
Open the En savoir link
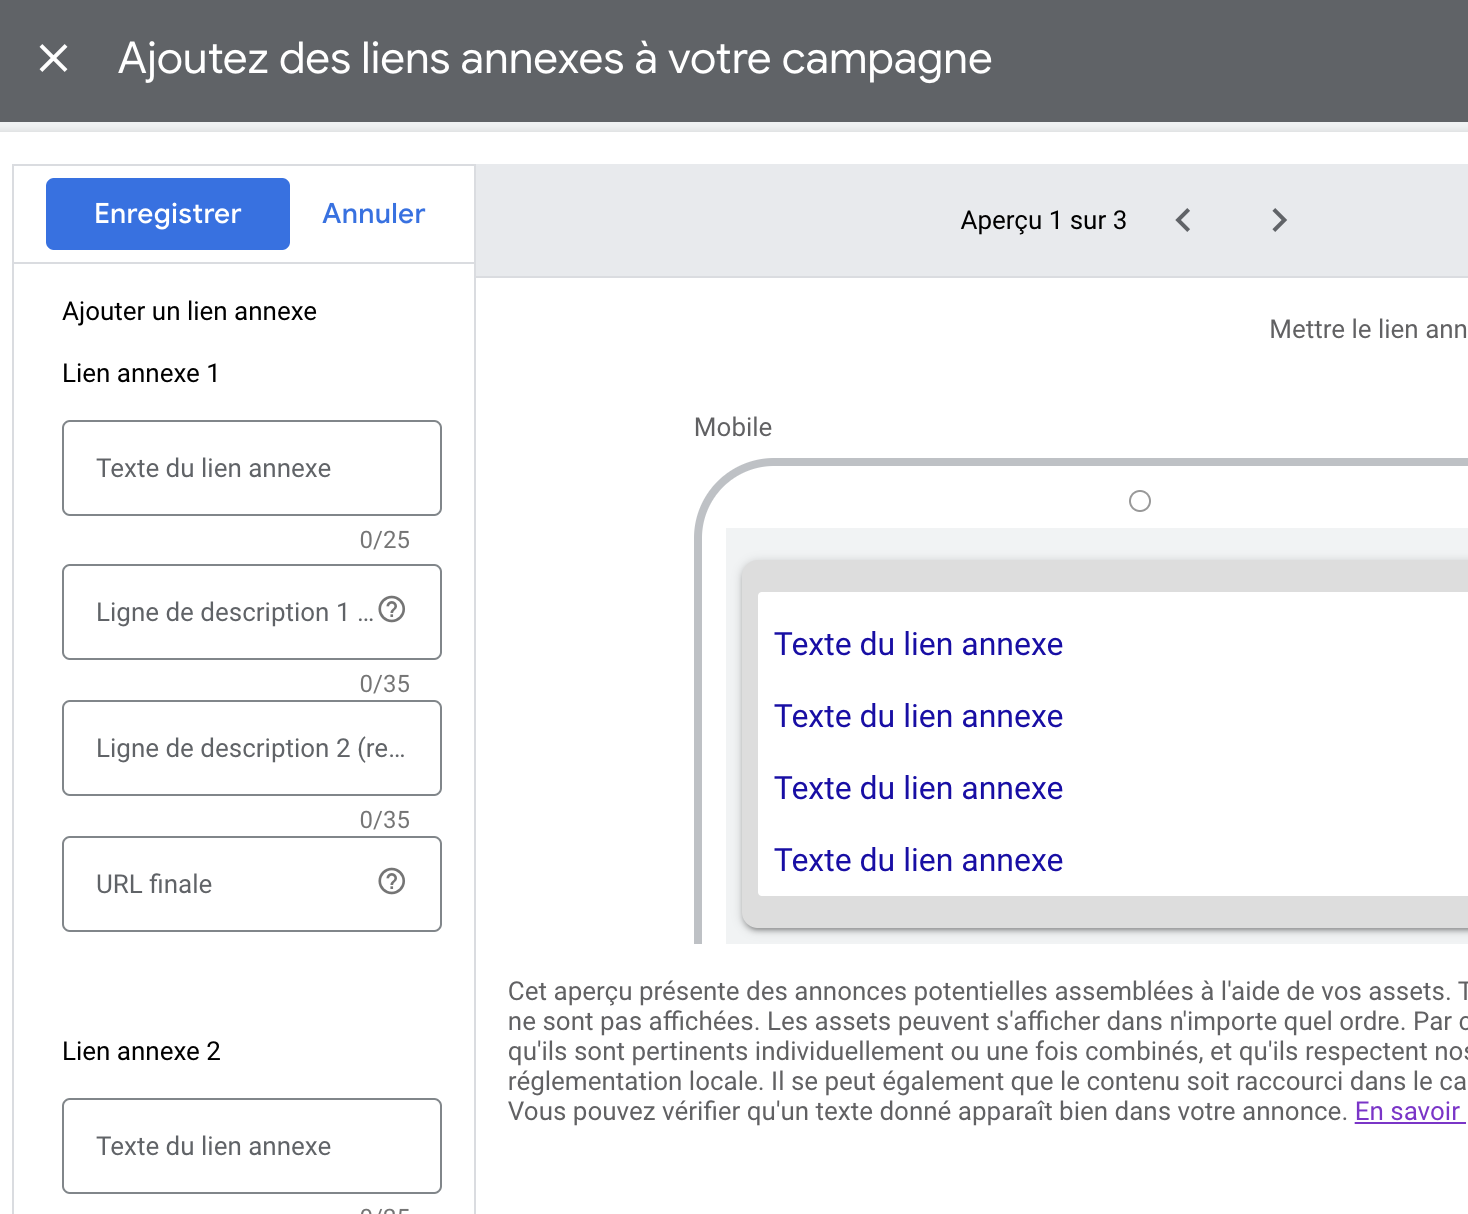1408,1112
